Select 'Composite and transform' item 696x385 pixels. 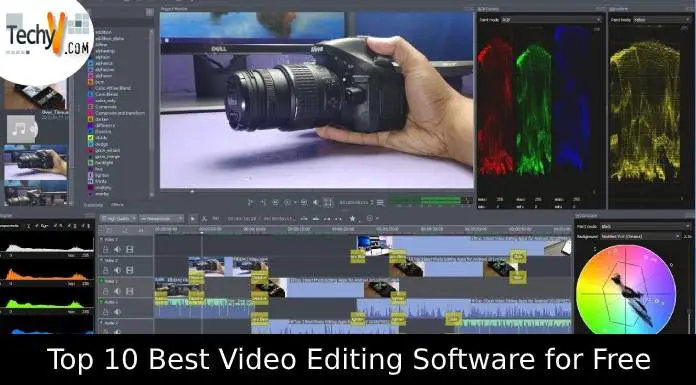pyautogui.click(x=120, y=113)
